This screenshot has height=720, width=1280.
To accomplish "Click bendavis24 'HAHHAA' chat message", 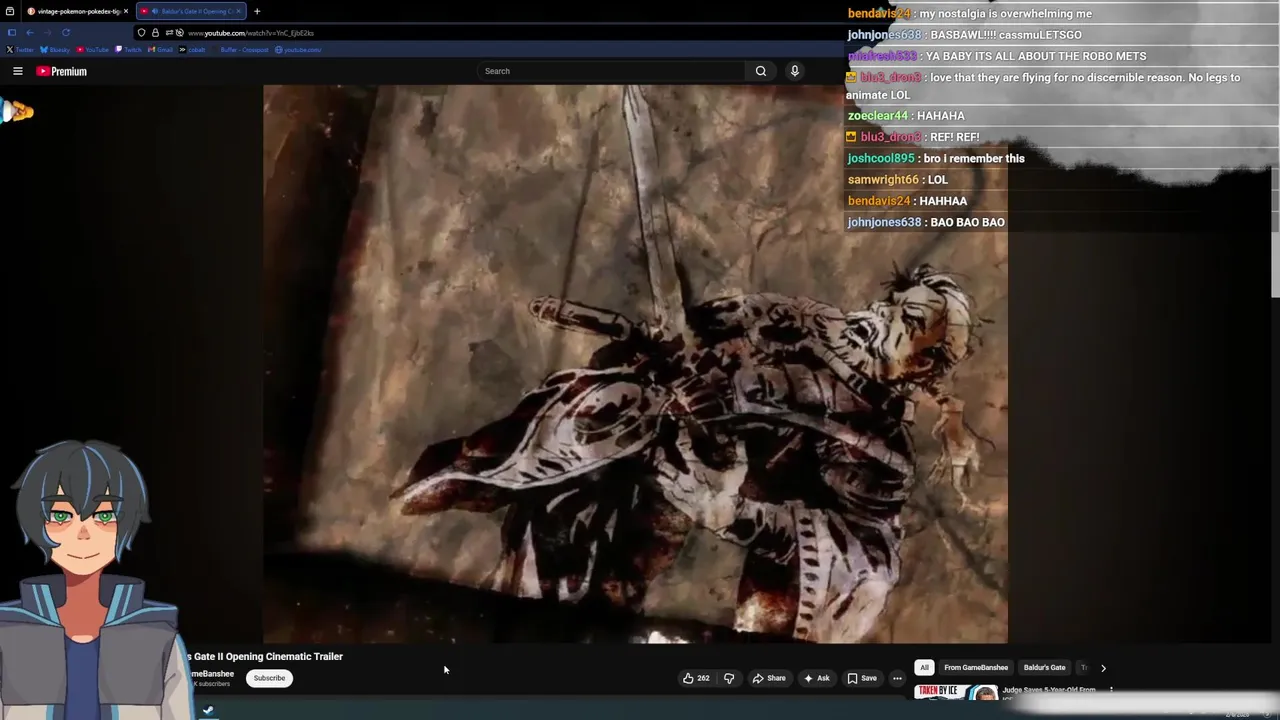I will pos(907,201).
